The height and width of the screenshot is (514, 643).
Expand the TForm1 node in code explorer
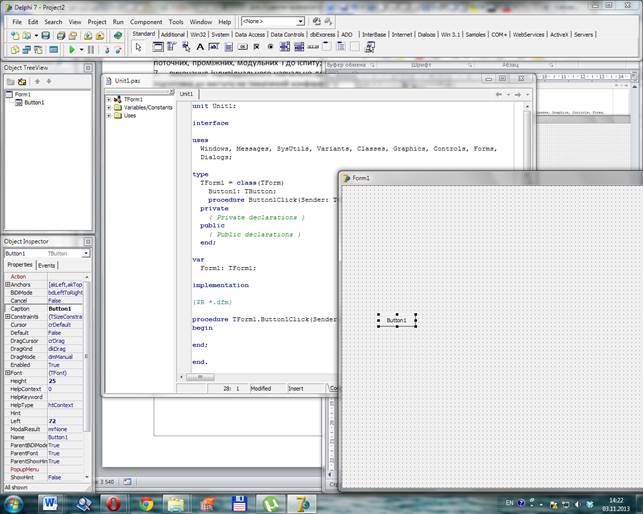pos(109,99)
